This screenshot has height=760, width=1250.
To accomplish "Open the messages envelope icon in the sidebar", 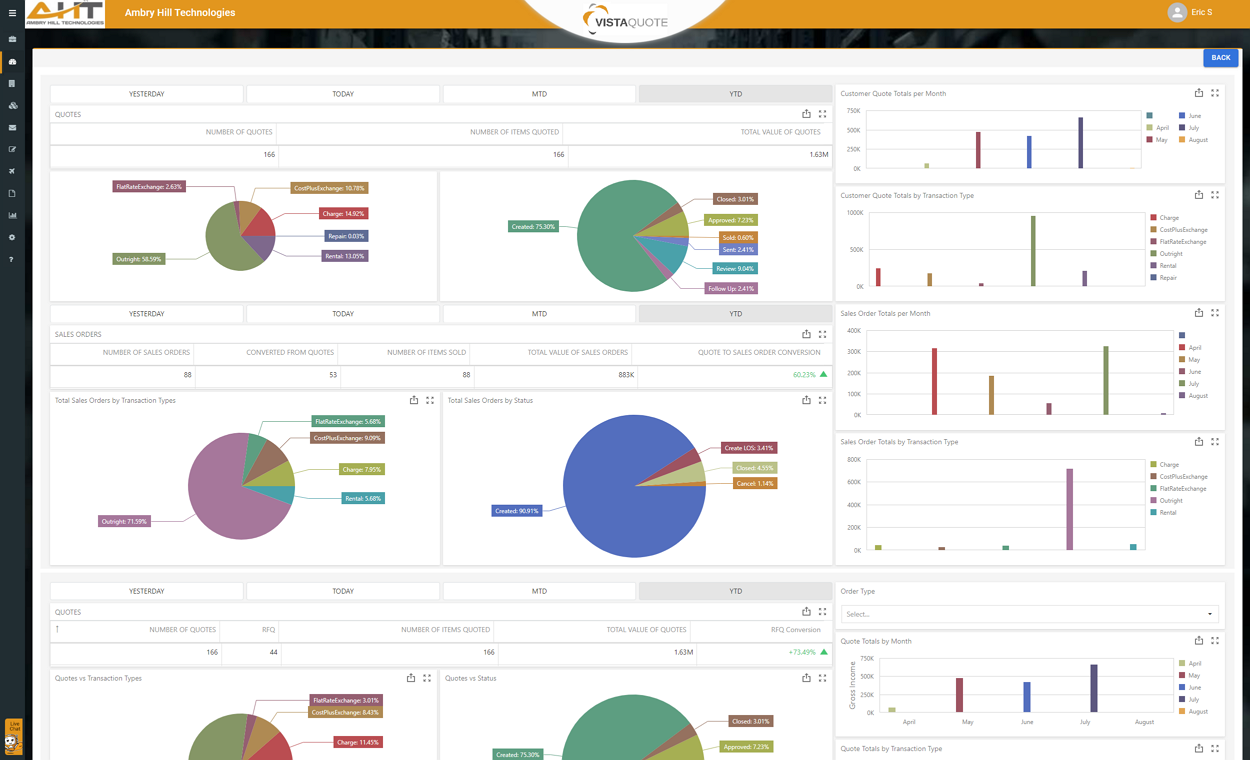I will pyautogui.click(x=11, y=127).
